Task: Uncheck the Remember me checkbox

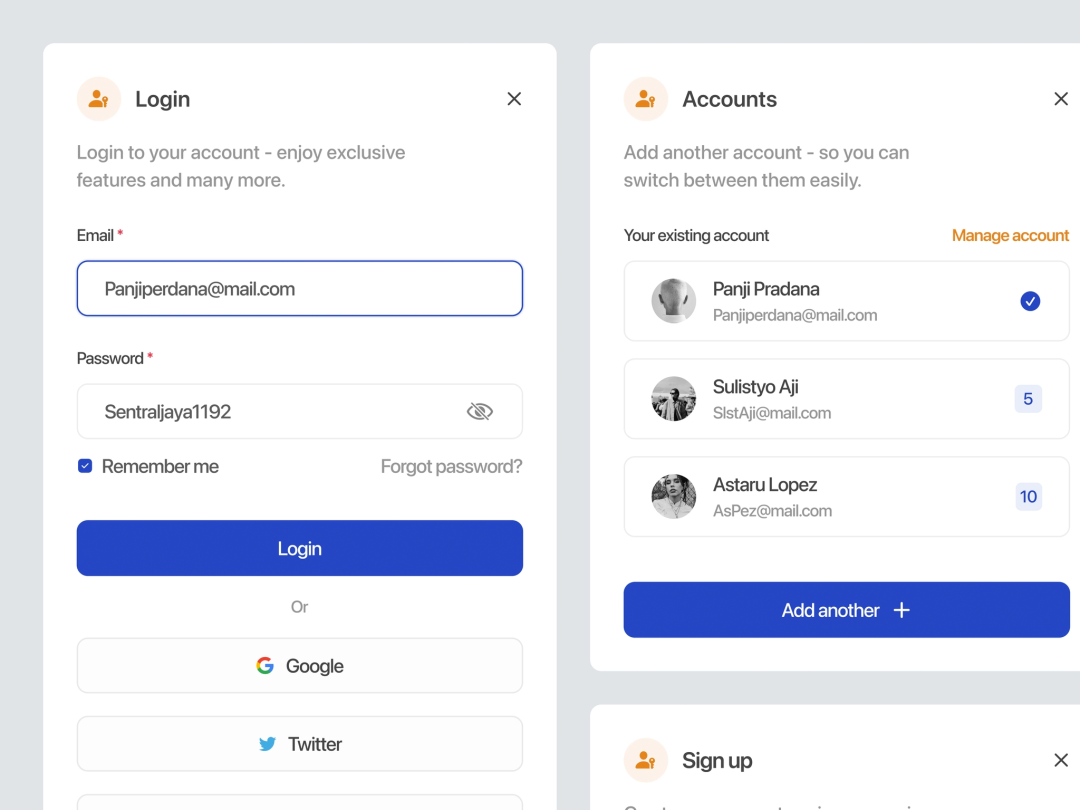Action: 85,466
